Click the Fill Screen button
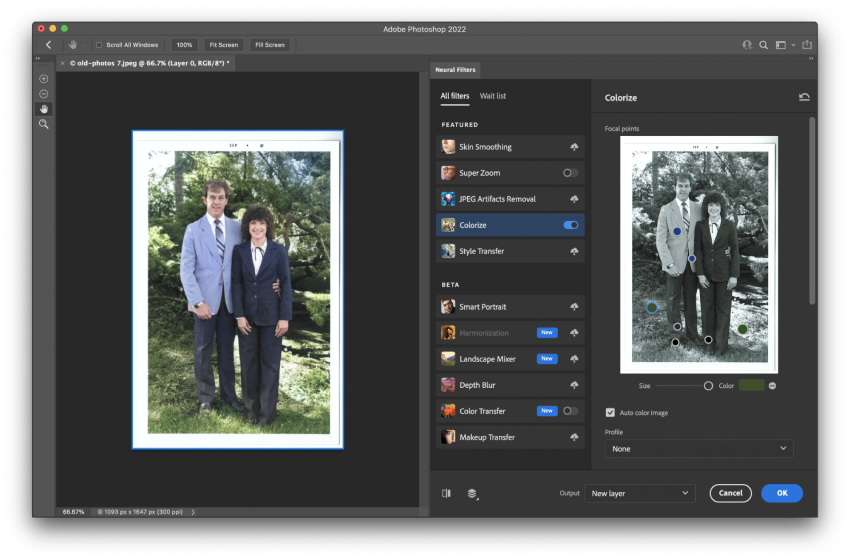Viewport: 850px width, 560px height. click(x=270, y=45)
